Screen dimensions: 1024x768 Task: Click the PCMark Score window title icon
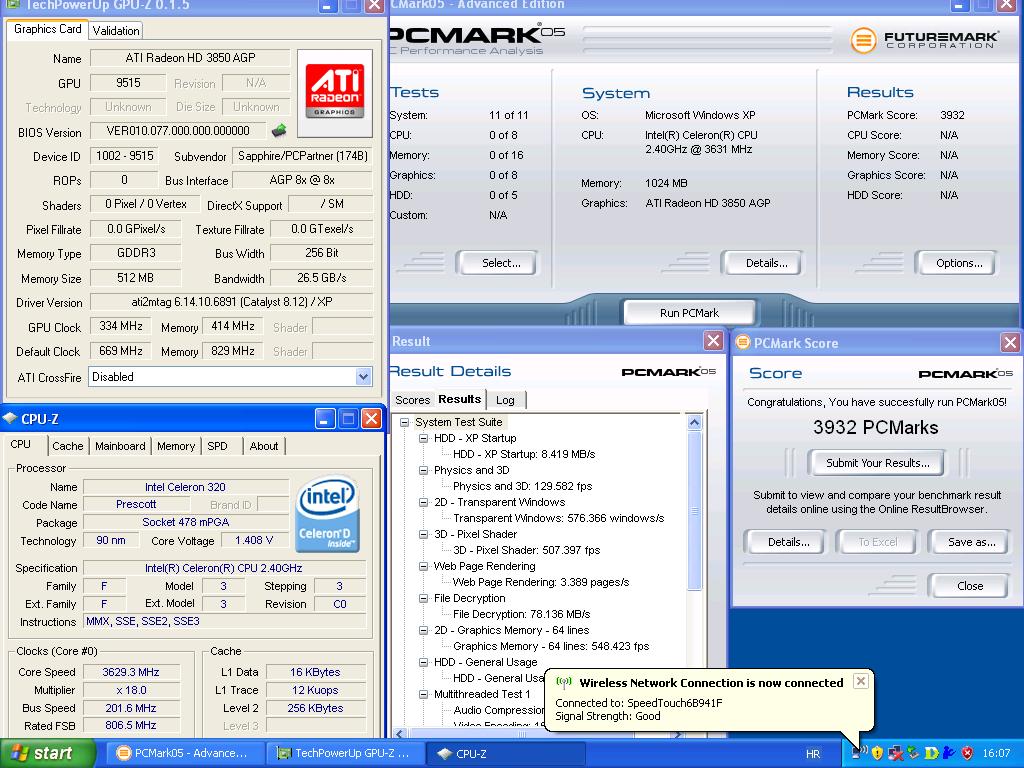tap(743, 342)
